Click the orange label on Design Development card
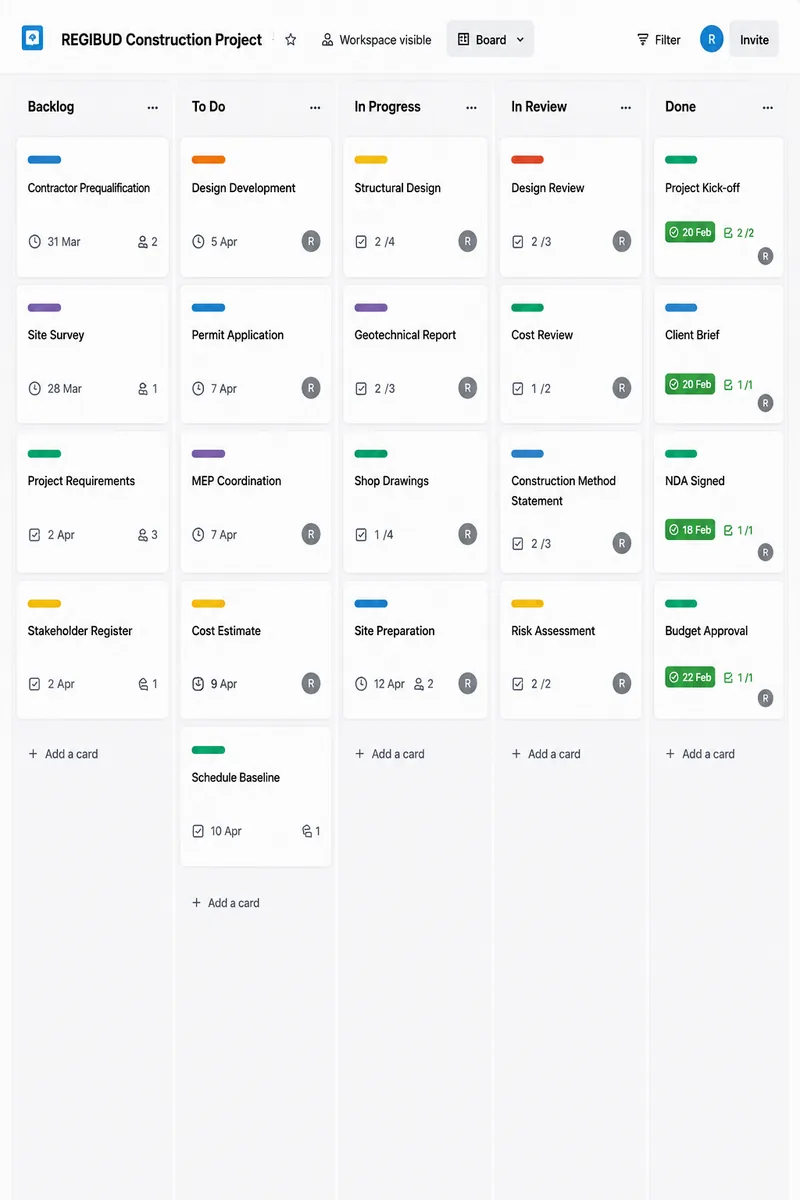This screenshot has width=800, height=1200. [208, 160]
